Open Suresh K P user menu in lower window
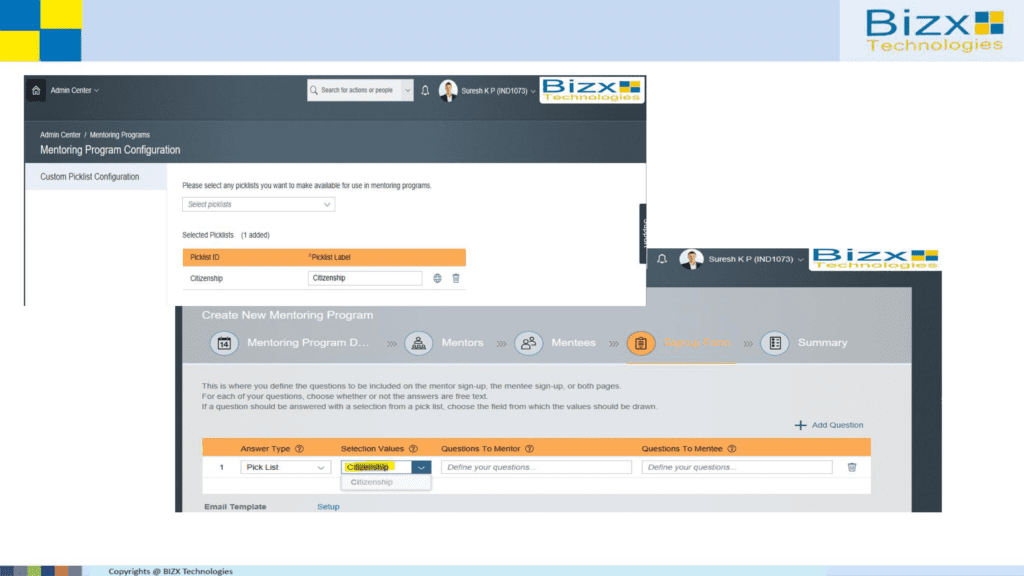Viewport: 1024px width, 576px height. 756,259
